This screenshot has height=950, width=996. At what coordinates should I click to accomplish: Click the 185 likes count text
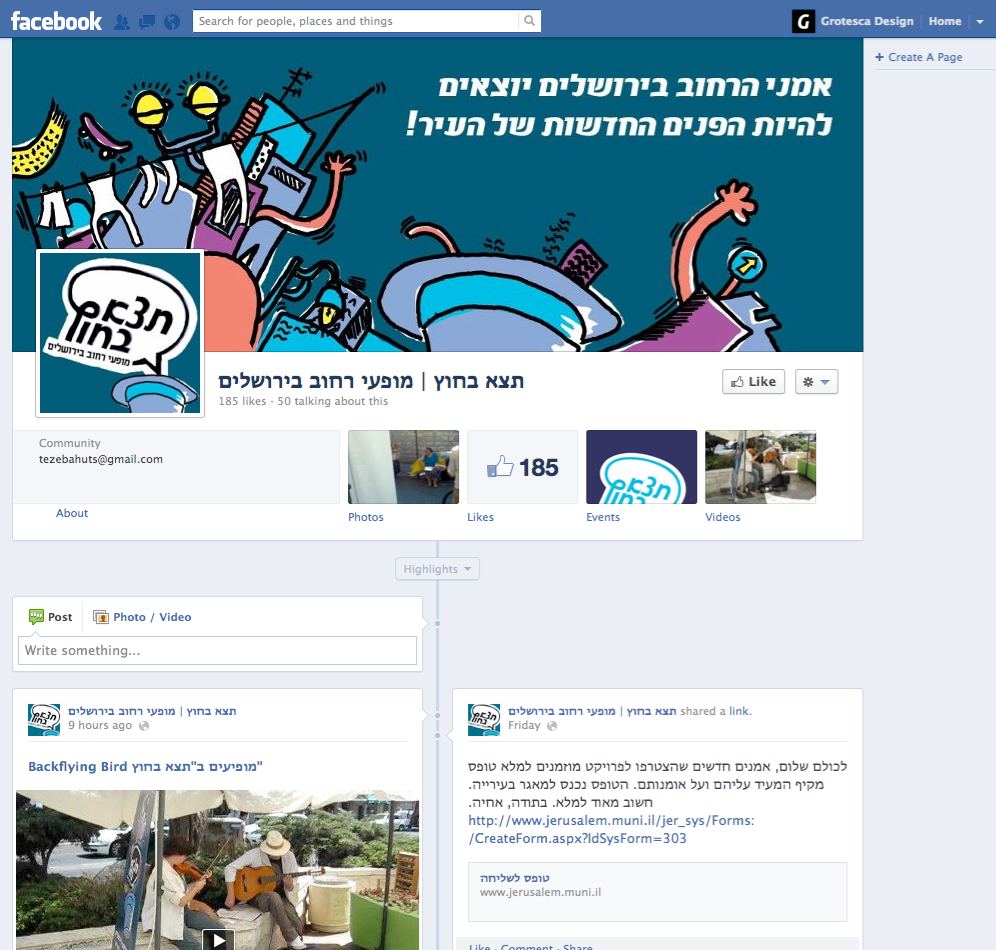click(242, 401)
